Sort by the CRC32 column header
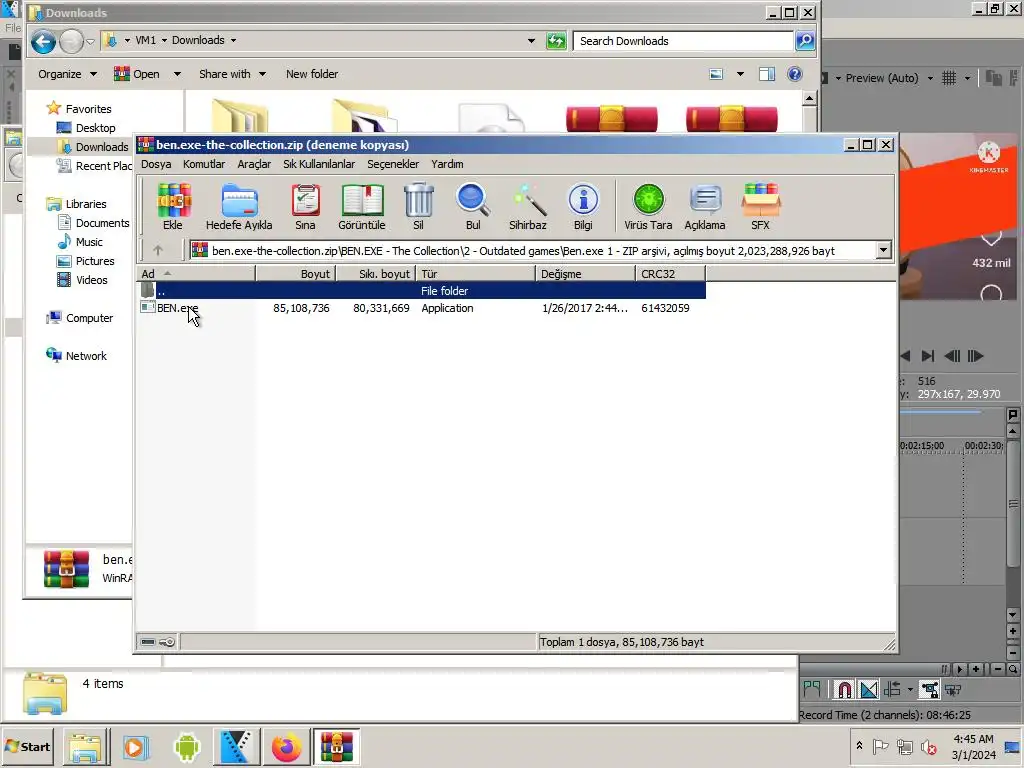 click(x=671, y=274)
